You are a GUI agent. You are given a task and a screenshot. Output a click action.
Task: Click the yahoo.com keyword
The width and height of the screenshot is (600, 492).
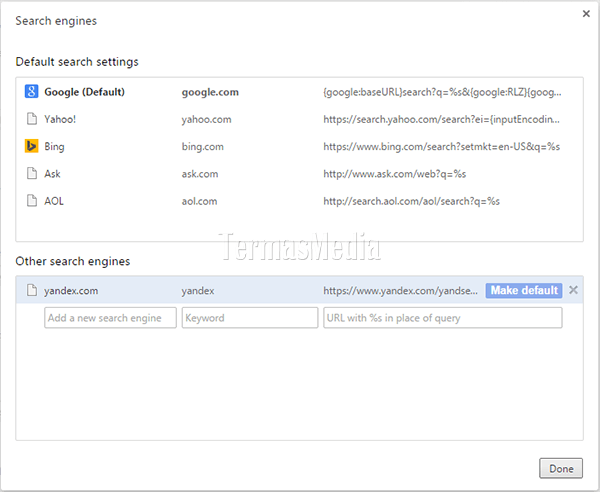207,119
